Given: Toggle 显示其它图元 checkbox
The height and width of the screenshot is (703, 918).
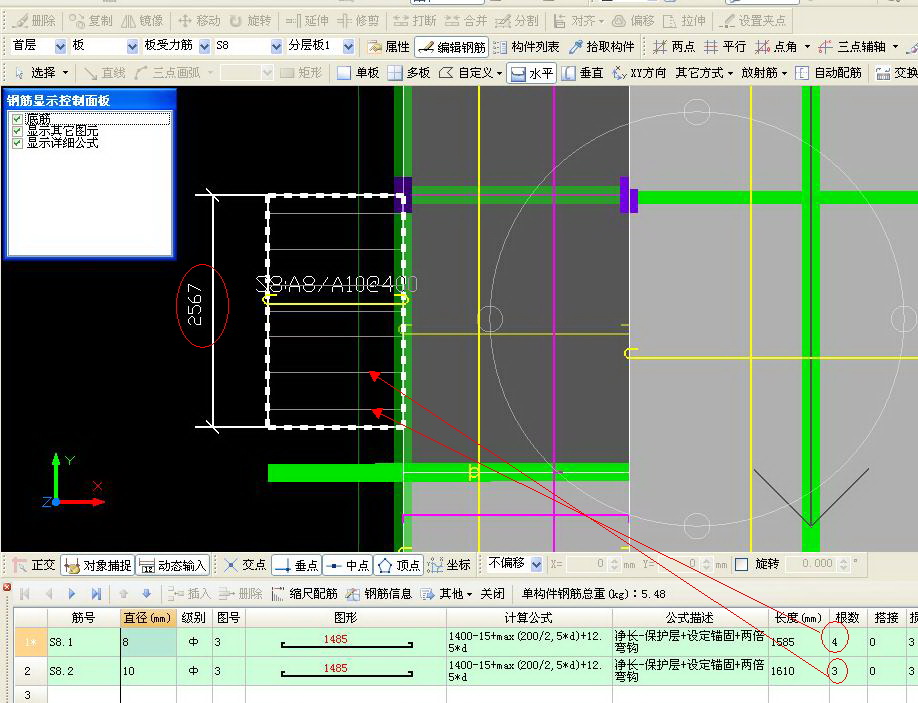Looking at the screenshot, I should 17,131.
